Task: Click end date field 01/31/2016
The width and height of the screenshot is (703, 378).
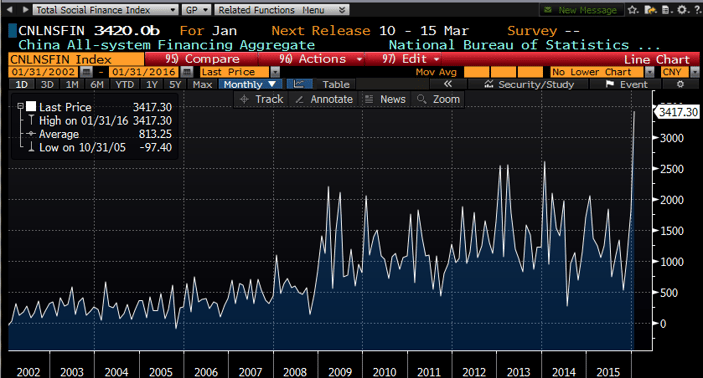Action: point(144,72)
